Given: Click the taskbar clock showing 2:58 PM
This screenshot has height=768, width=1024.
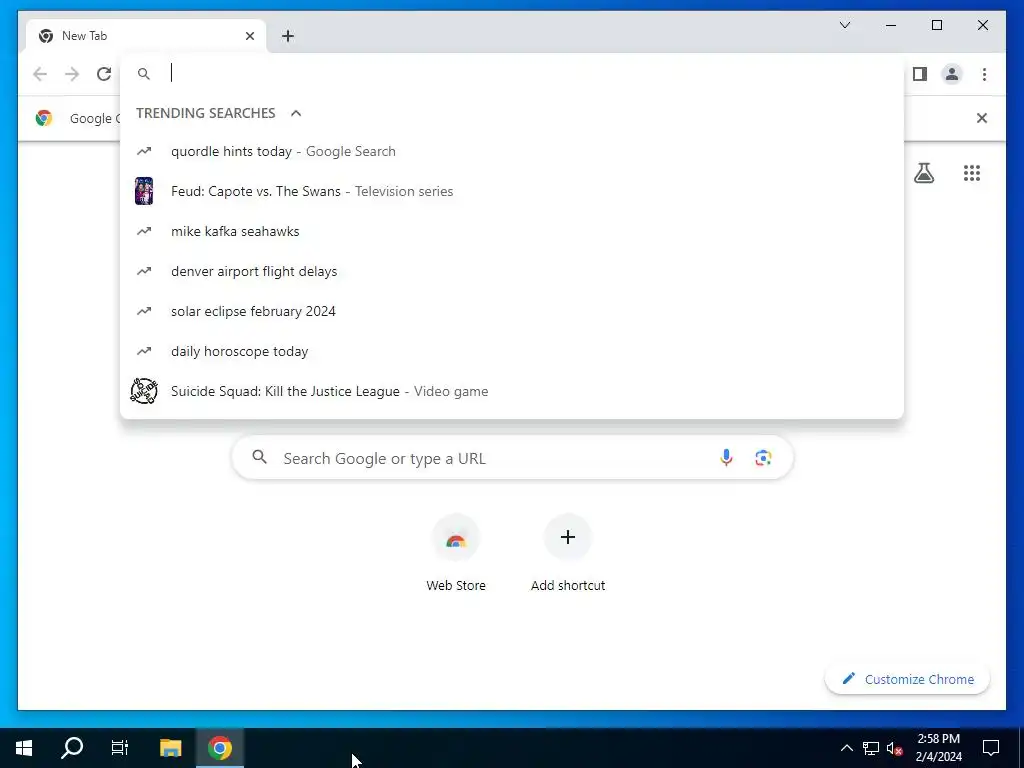Looking at the screenshot, I should coord(938,748).
